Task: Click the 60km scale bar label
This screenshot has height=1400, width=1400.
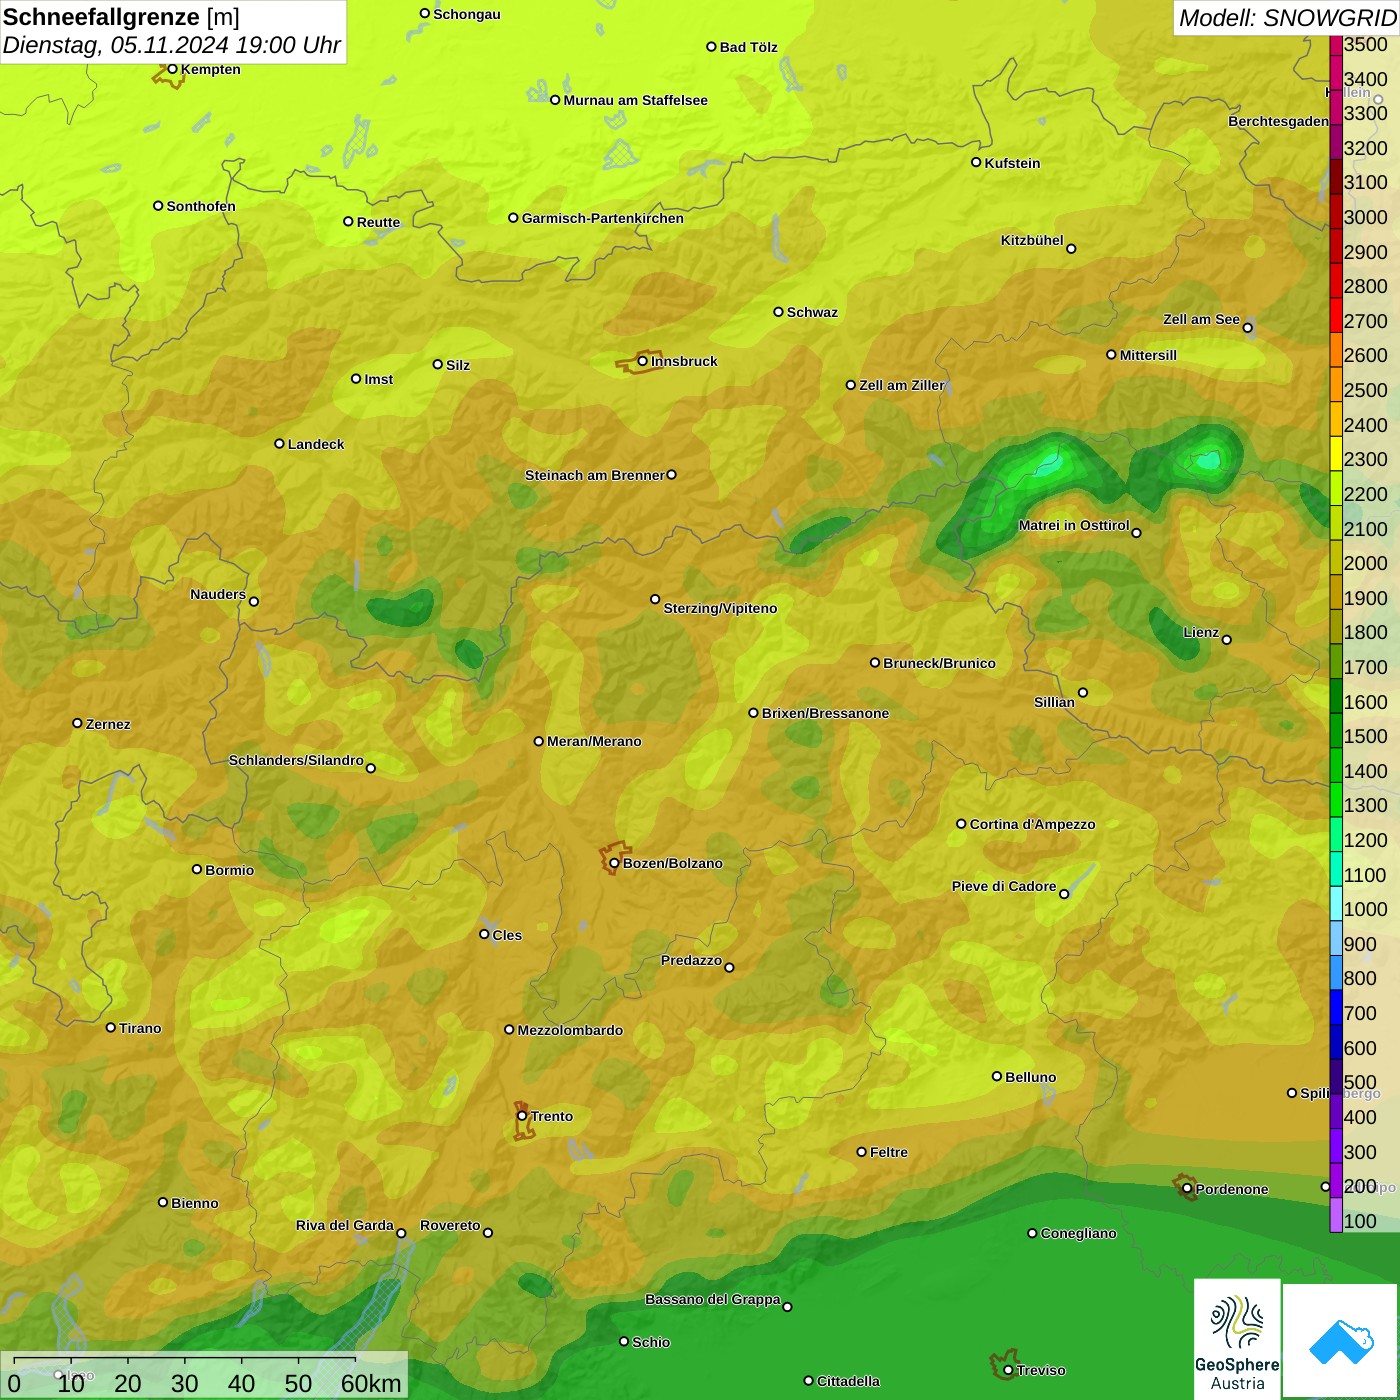Action: (371, 1383)
